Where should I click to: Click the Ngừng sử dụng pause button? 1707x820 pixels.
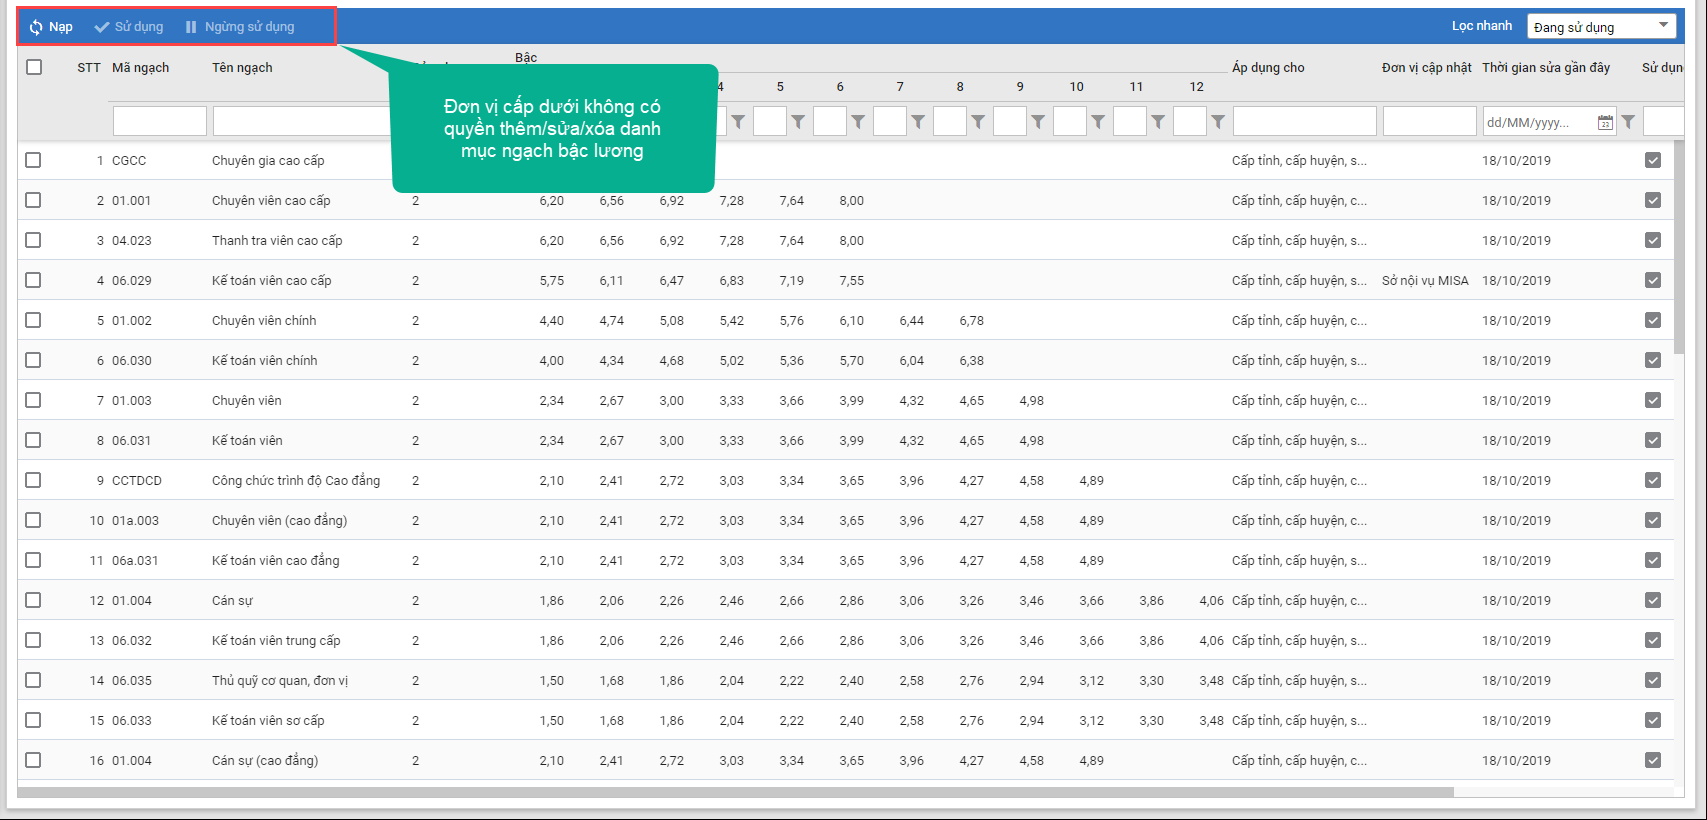pyautogui.click(x=240, y=27)
